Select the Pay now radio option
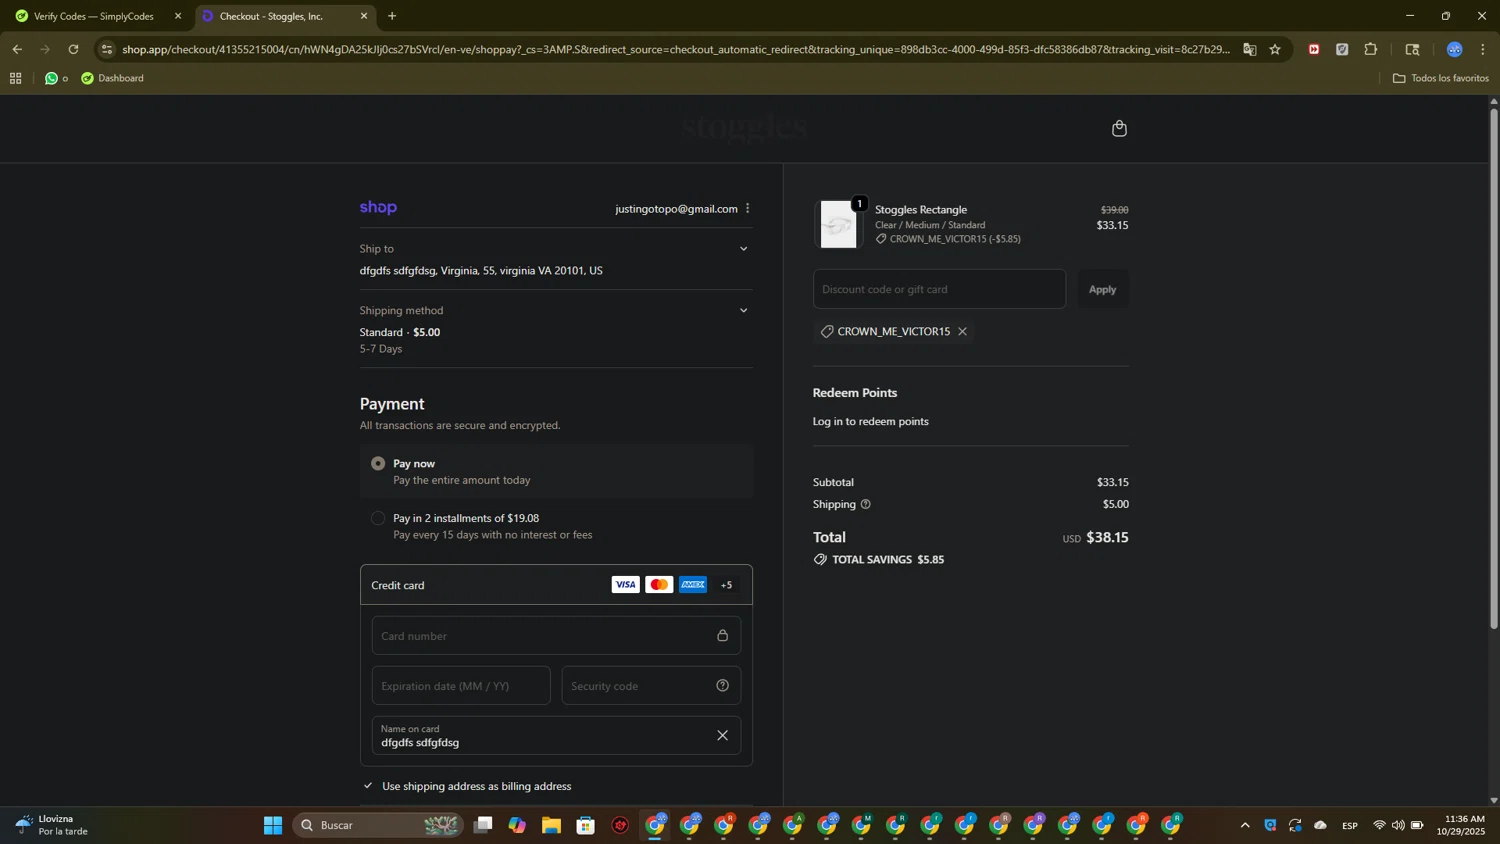 pos(378,463)
